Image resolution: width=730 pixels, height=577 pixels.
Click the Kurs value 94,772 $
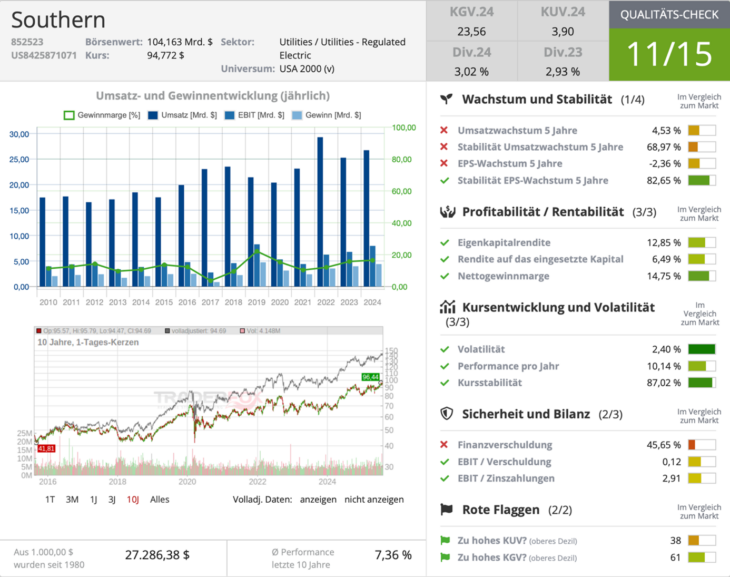coord(165,55)
